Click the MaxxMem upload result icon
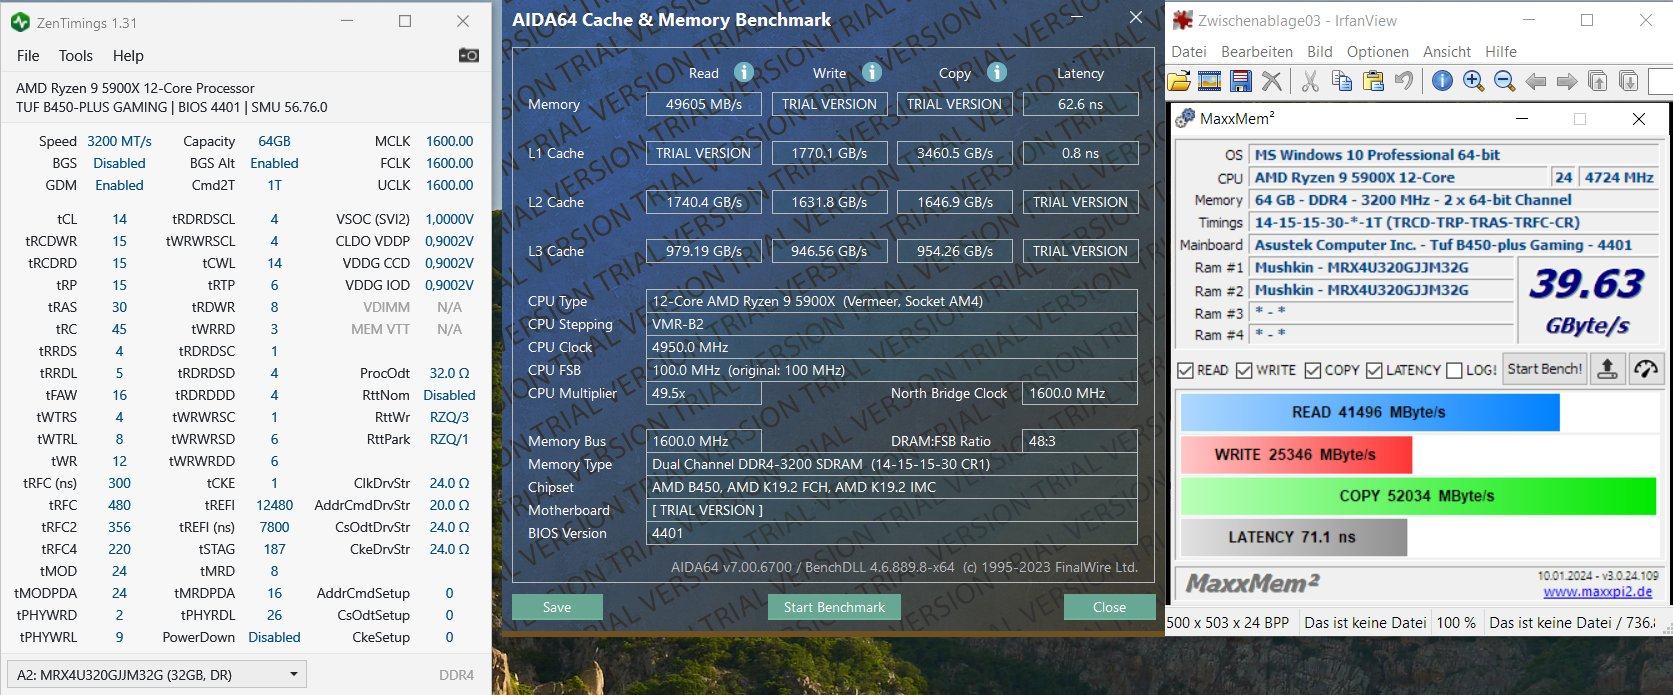Screen dimensions: 1673x695 (1607, 369)
